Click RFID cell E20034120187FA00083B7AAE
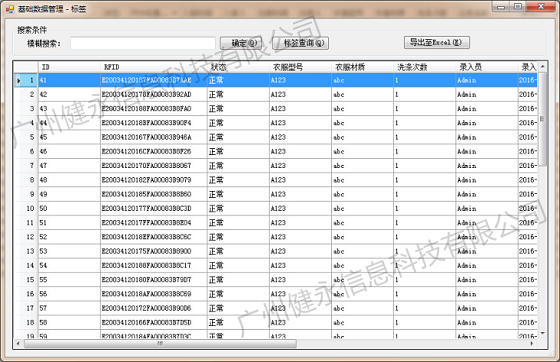Image resolution: width=560 pixels, height=362 pixels. [x=154, y=80]
